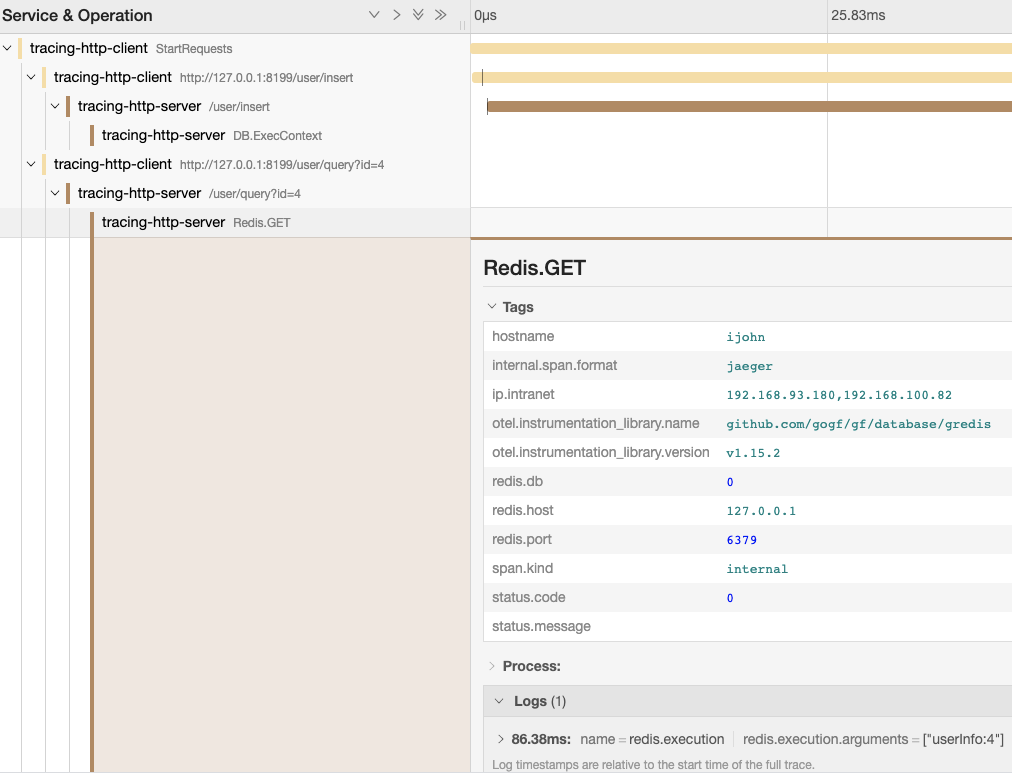The height and width of the screenshot is (776, 1012).
Task: Click the redis.host tag row
Action: coord(746,510)
